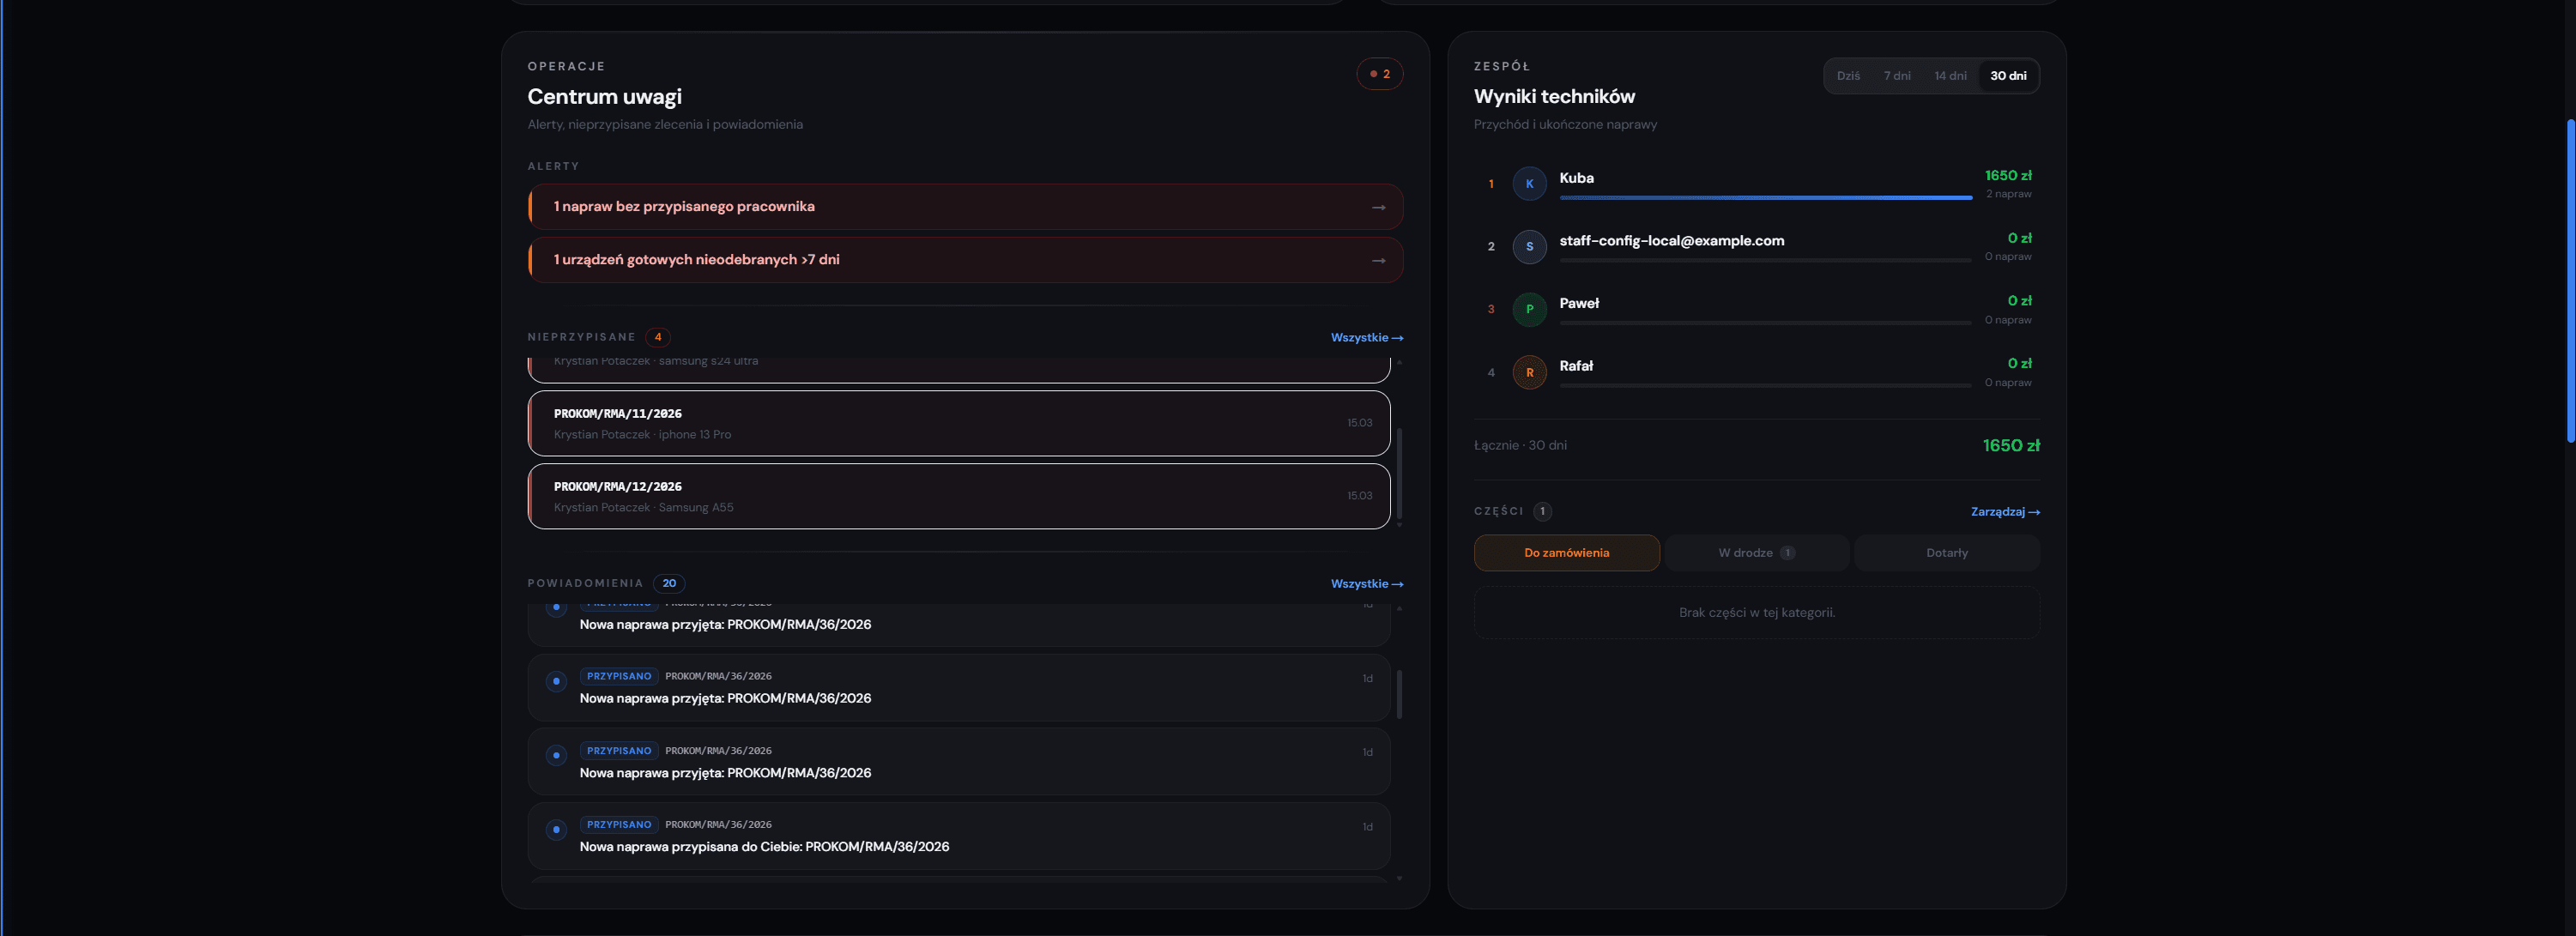This screenshot has width=2576, height=936.
Task: Click arrow on the uncollected devices >7 dni alert
Action: 1378,260
